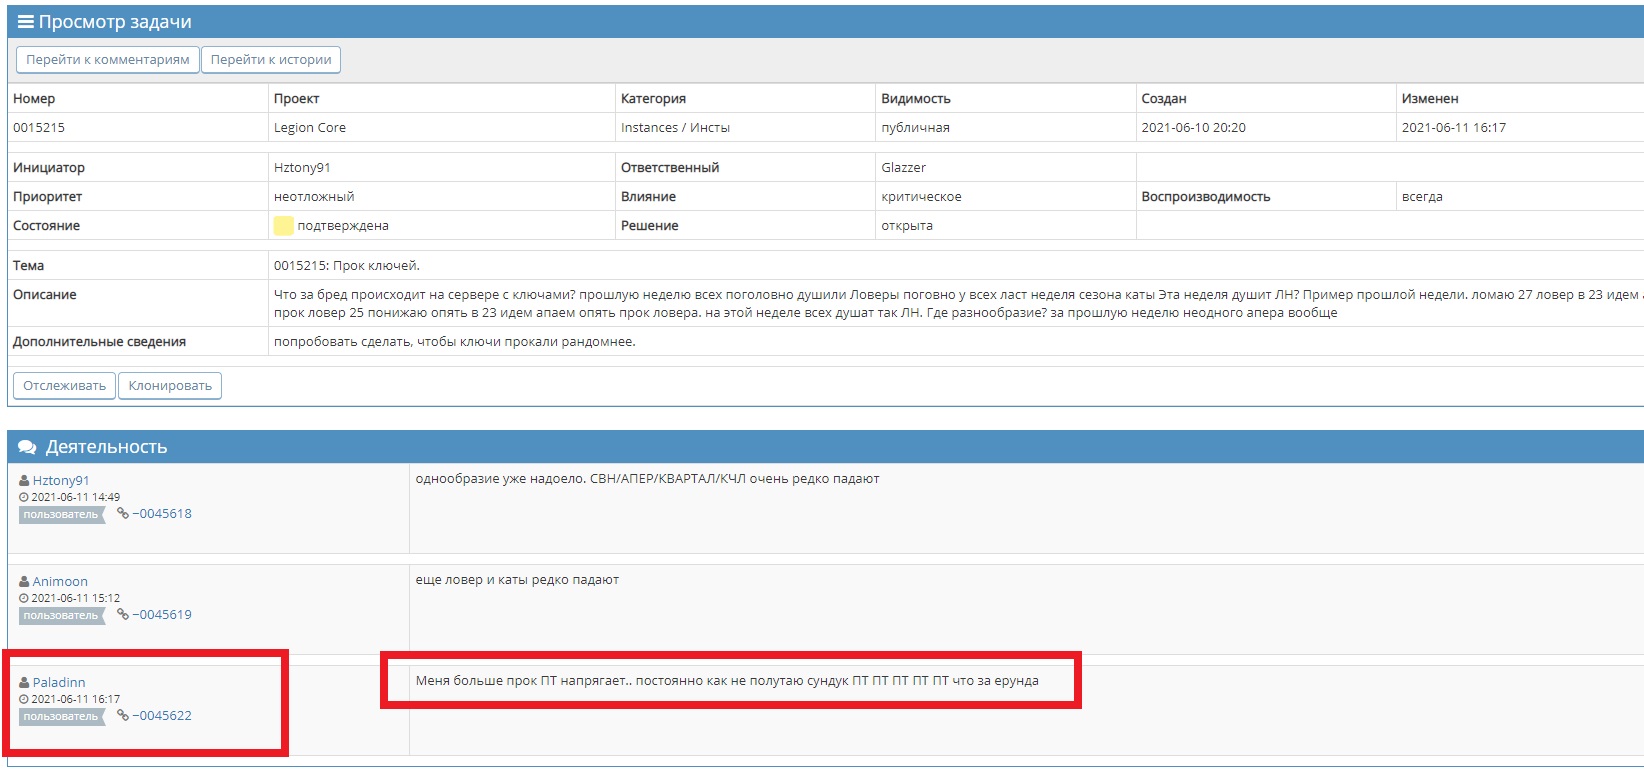Screen dimensions: 1644x774
Task: Click the chain link icon beside ~0045619
Action: coord(123,615)
